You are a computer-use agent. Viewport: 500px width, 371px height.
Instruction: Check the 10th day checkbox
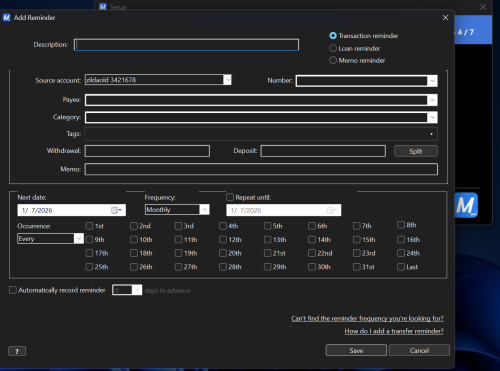[x=134, y=240]
